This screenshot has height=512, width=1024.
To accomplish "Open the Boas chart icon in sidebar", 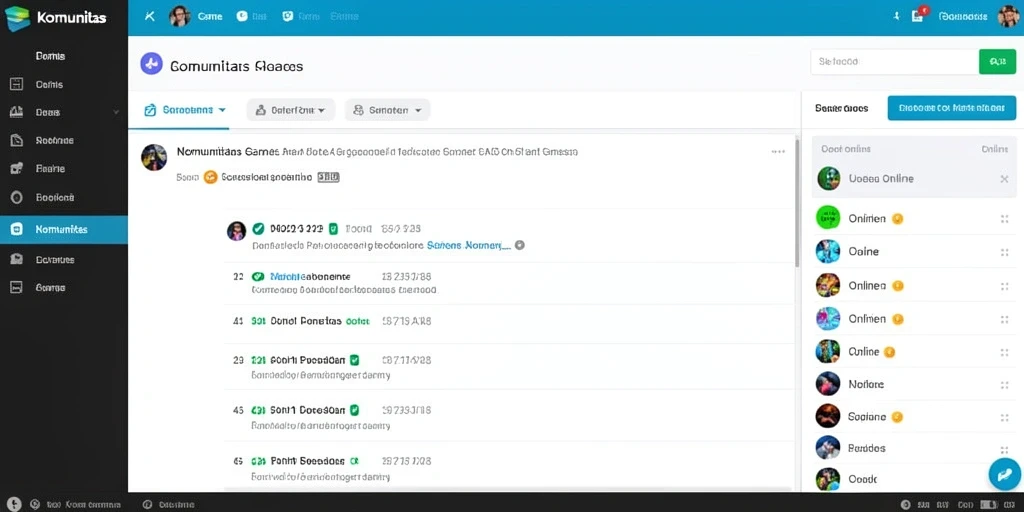I will (x=17, y=112).
